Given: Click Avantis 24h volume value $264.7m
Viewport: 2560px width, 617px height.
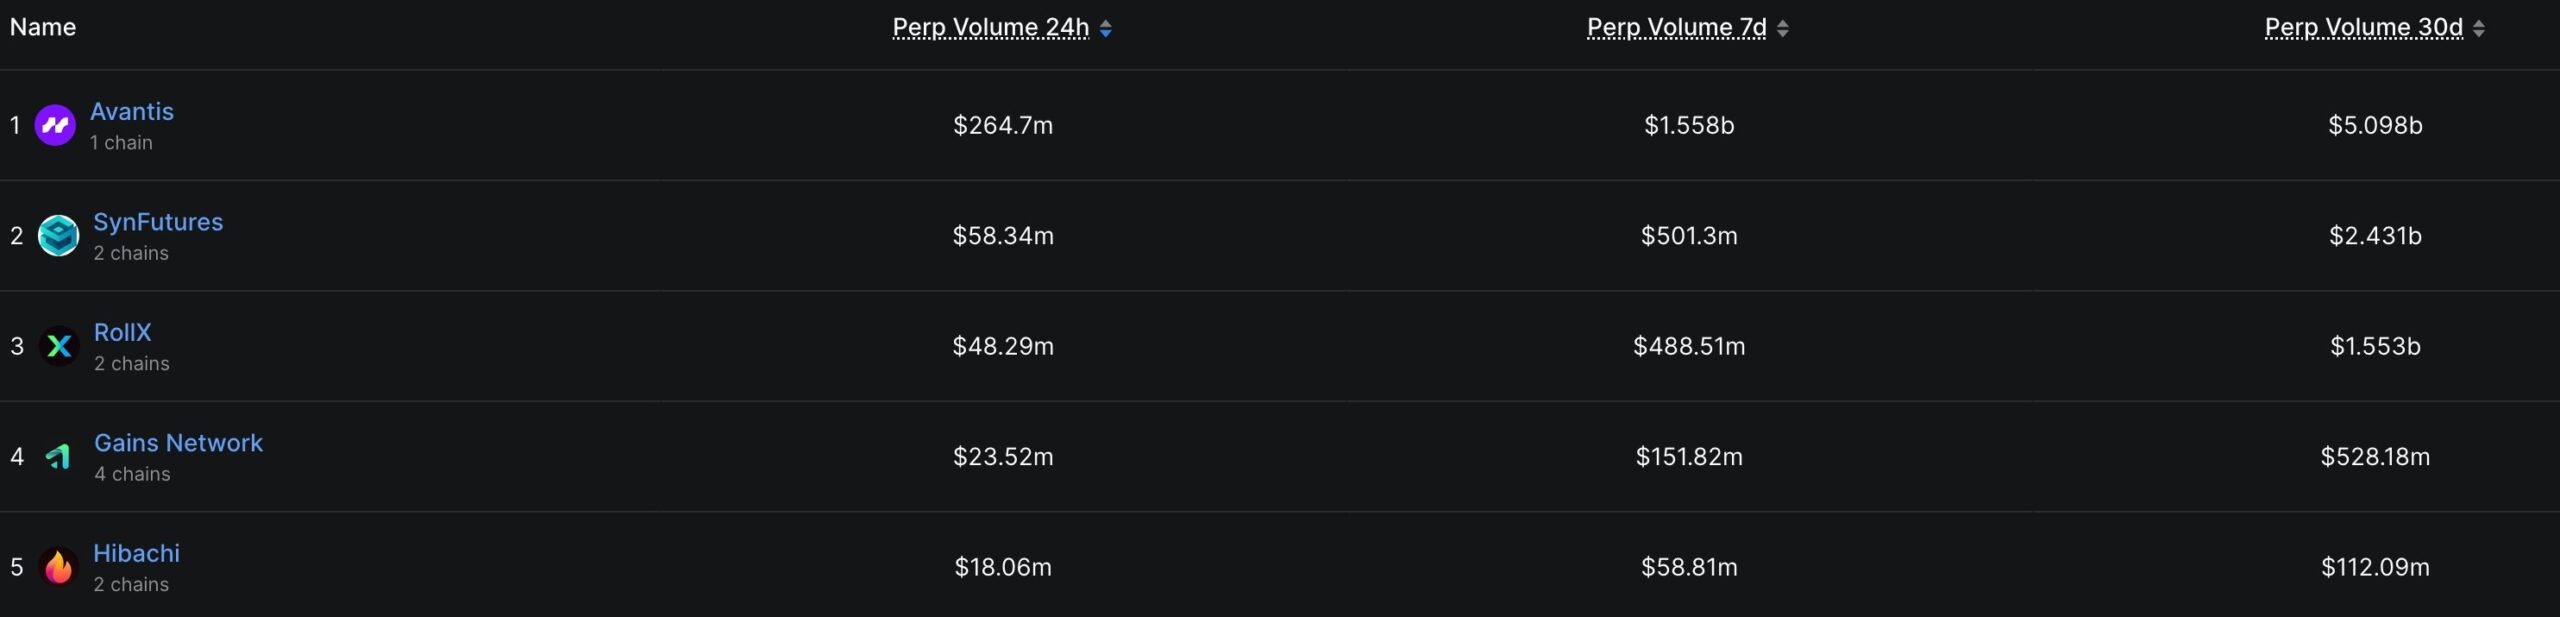Looking at the screenshot, I should click(1003, 126).
